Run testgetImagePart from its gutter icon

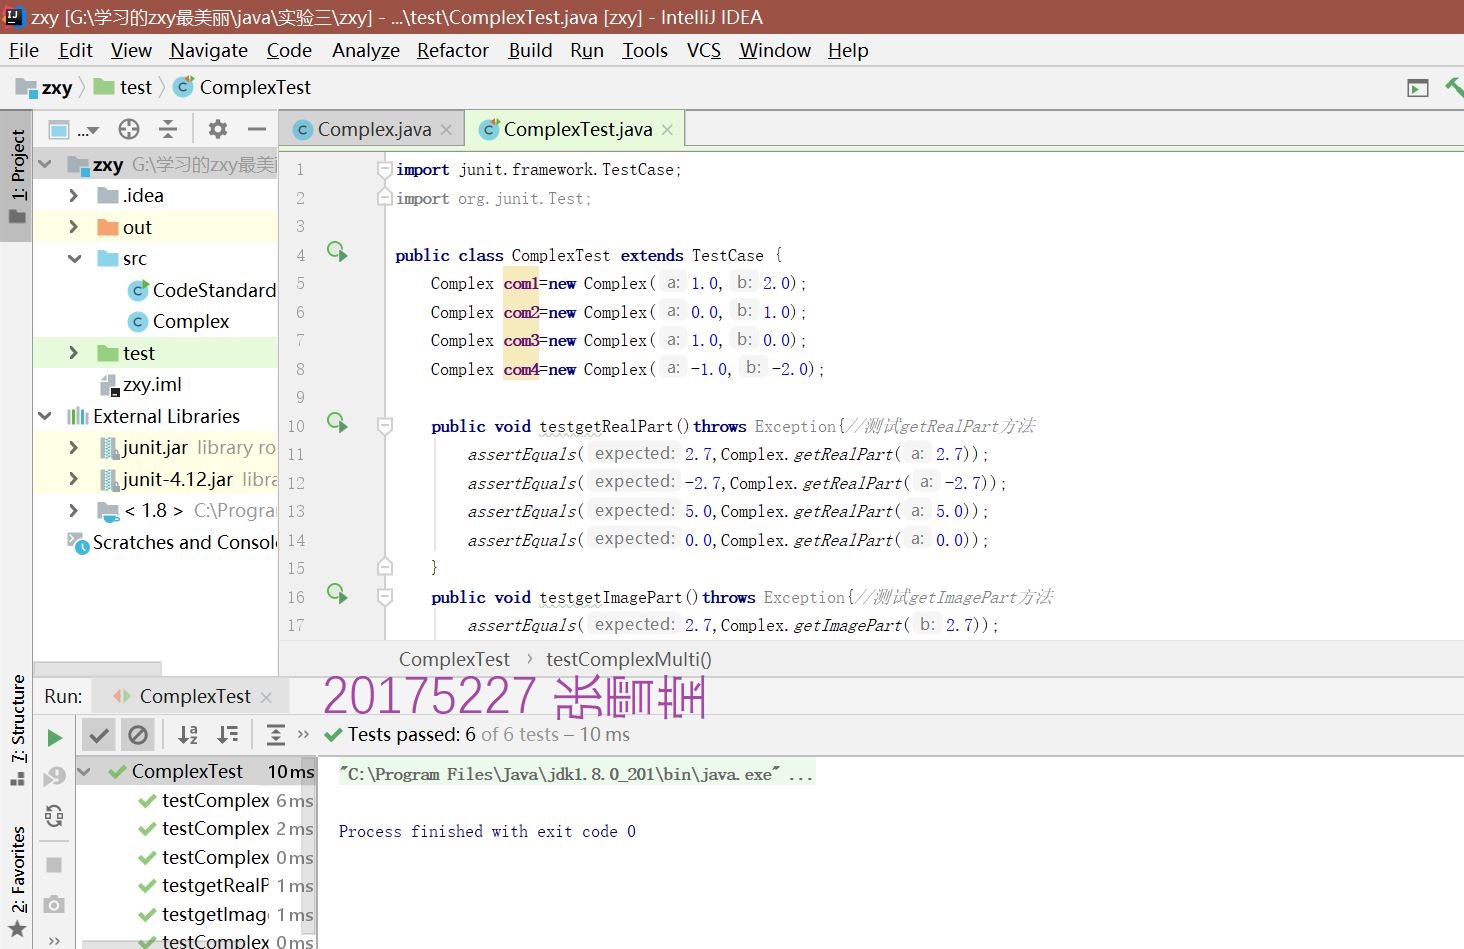[337, 593]
